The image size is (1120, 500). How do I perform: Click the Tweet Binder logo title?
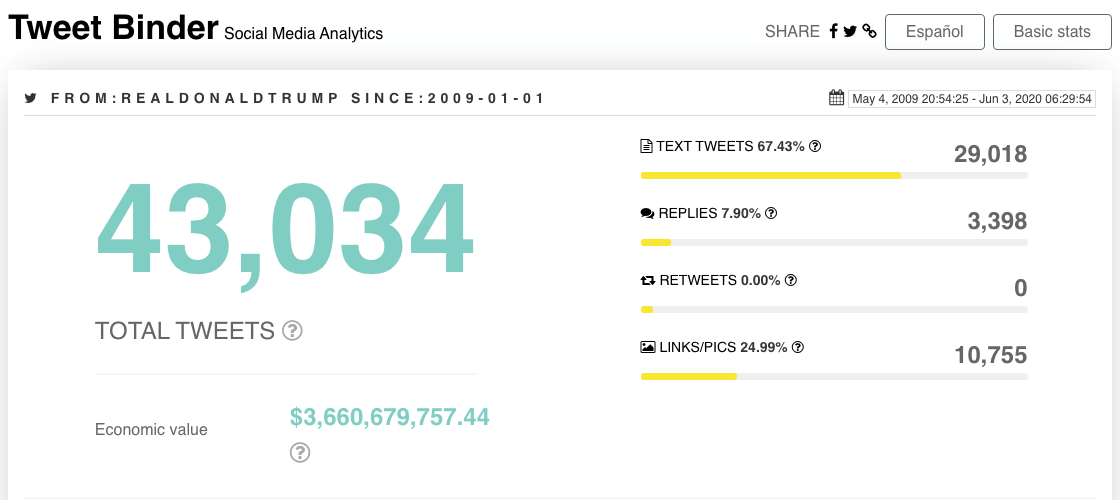click(x=113, y=28)
